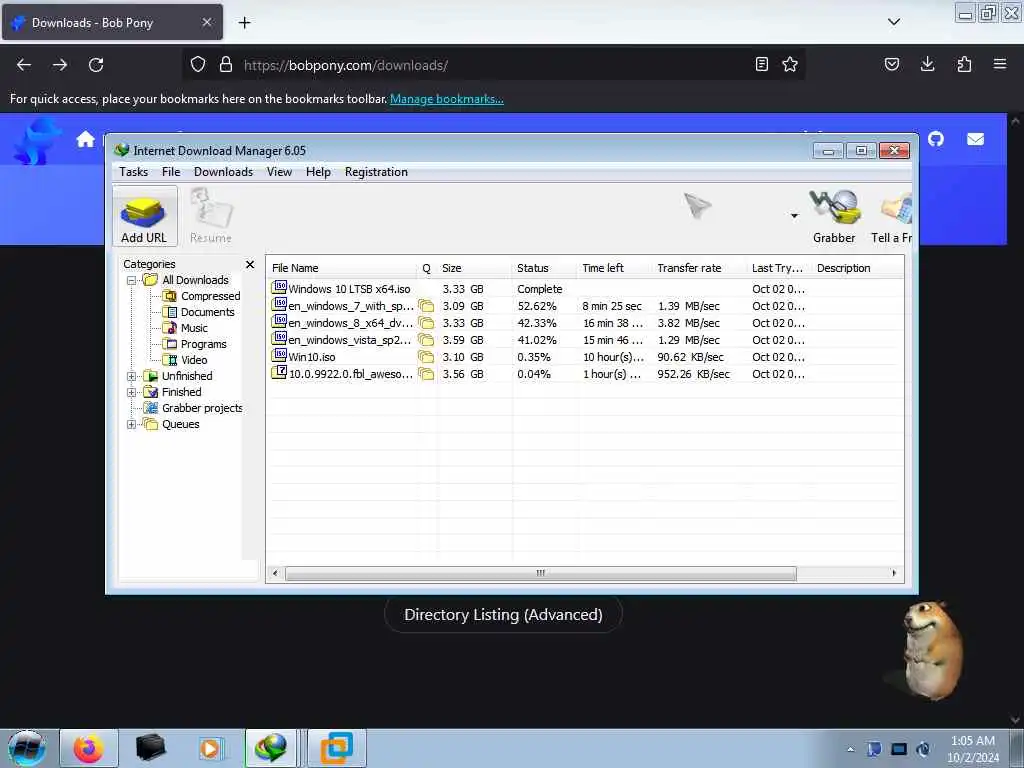
Task: Click the Q column header
Action: tap(426, 268)
